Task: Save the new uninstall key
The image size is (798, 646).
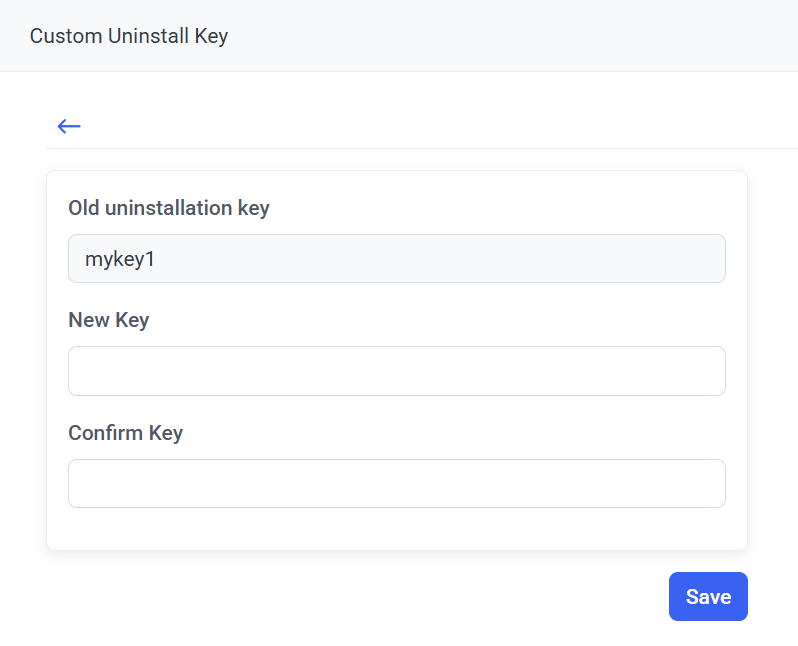Action: click(708, 597)
